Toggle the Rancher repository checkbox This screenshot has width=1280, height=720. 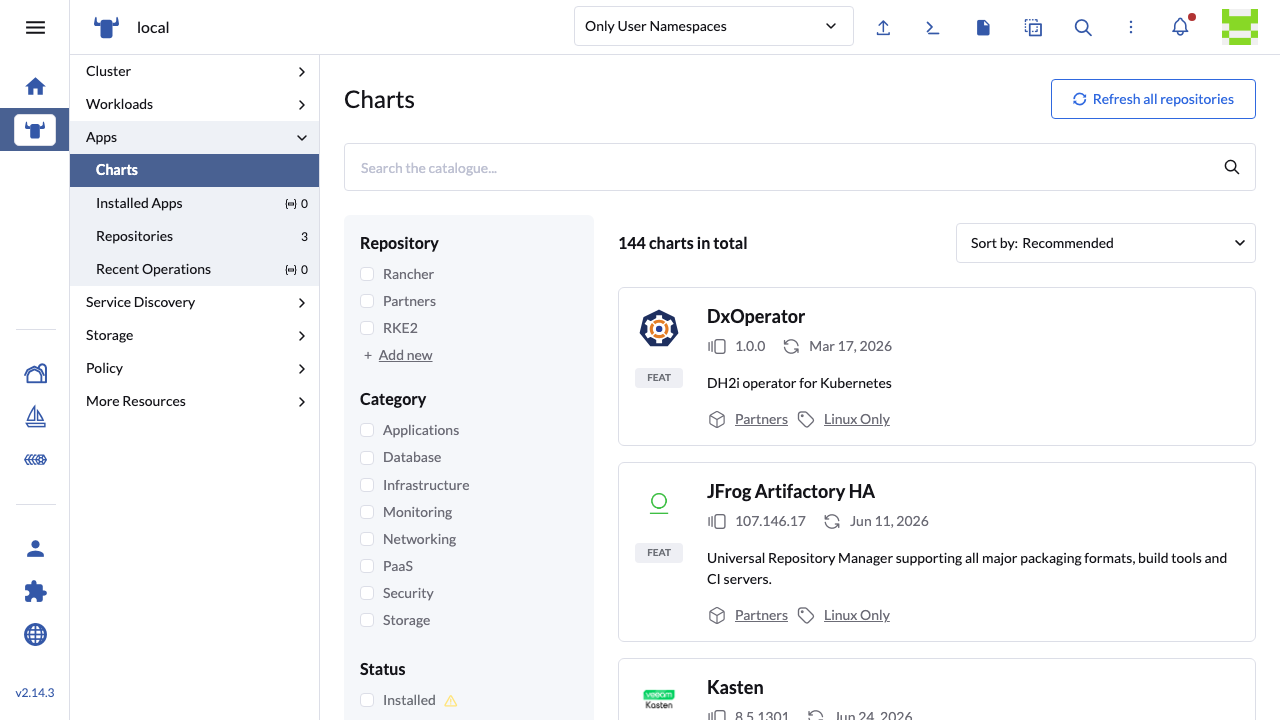[x=367, y=274]
